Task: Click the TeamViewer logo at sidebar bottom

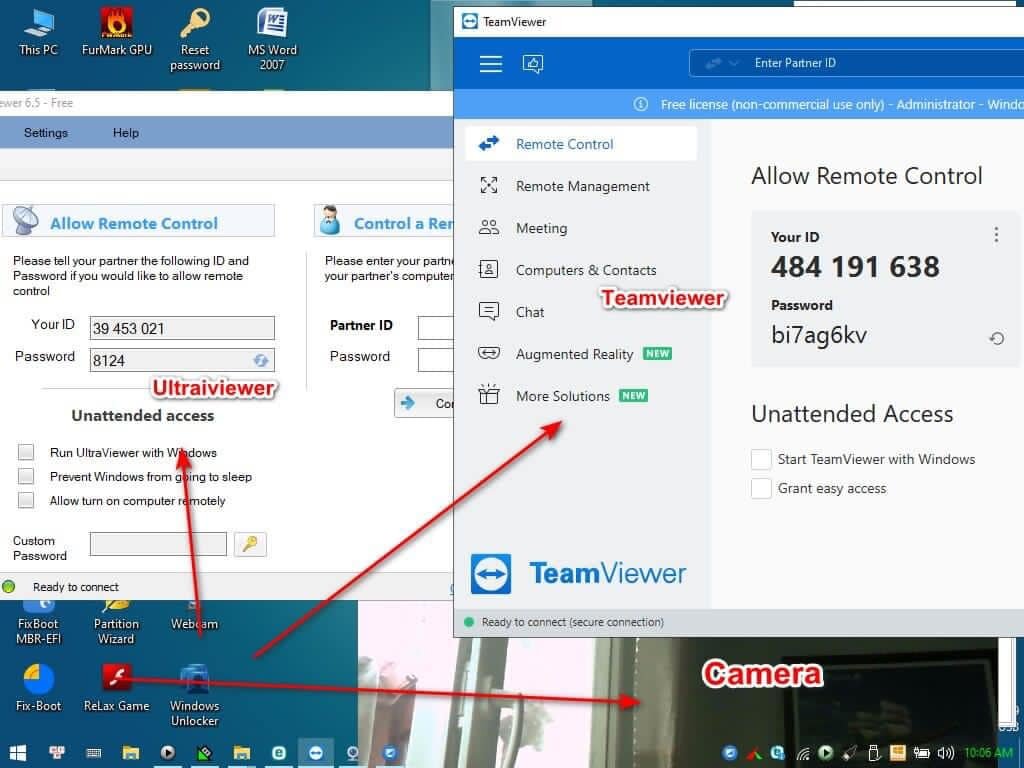Action: [577, 573]
